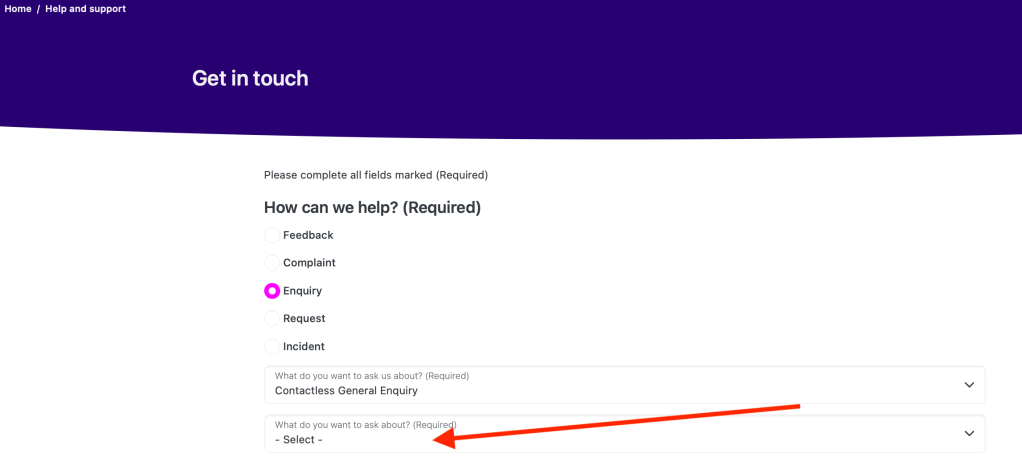1022x474 pixels.
Task: Click the Home breadcrumb link
Action: point(18,9)
